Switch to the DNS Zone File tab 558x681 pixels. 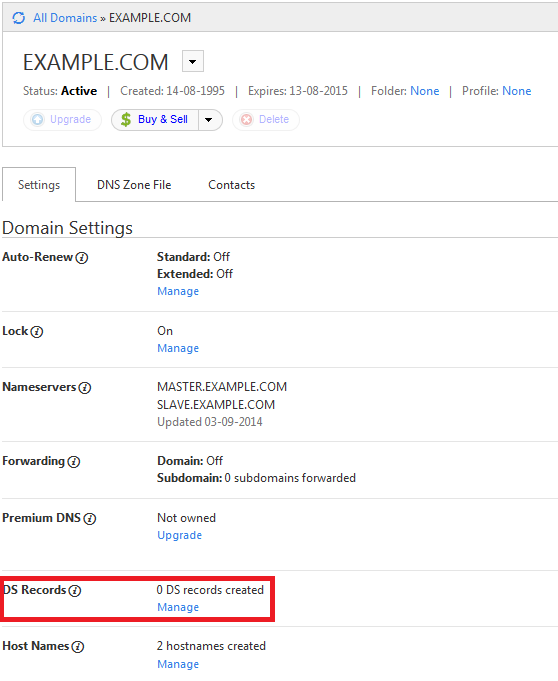134,185
